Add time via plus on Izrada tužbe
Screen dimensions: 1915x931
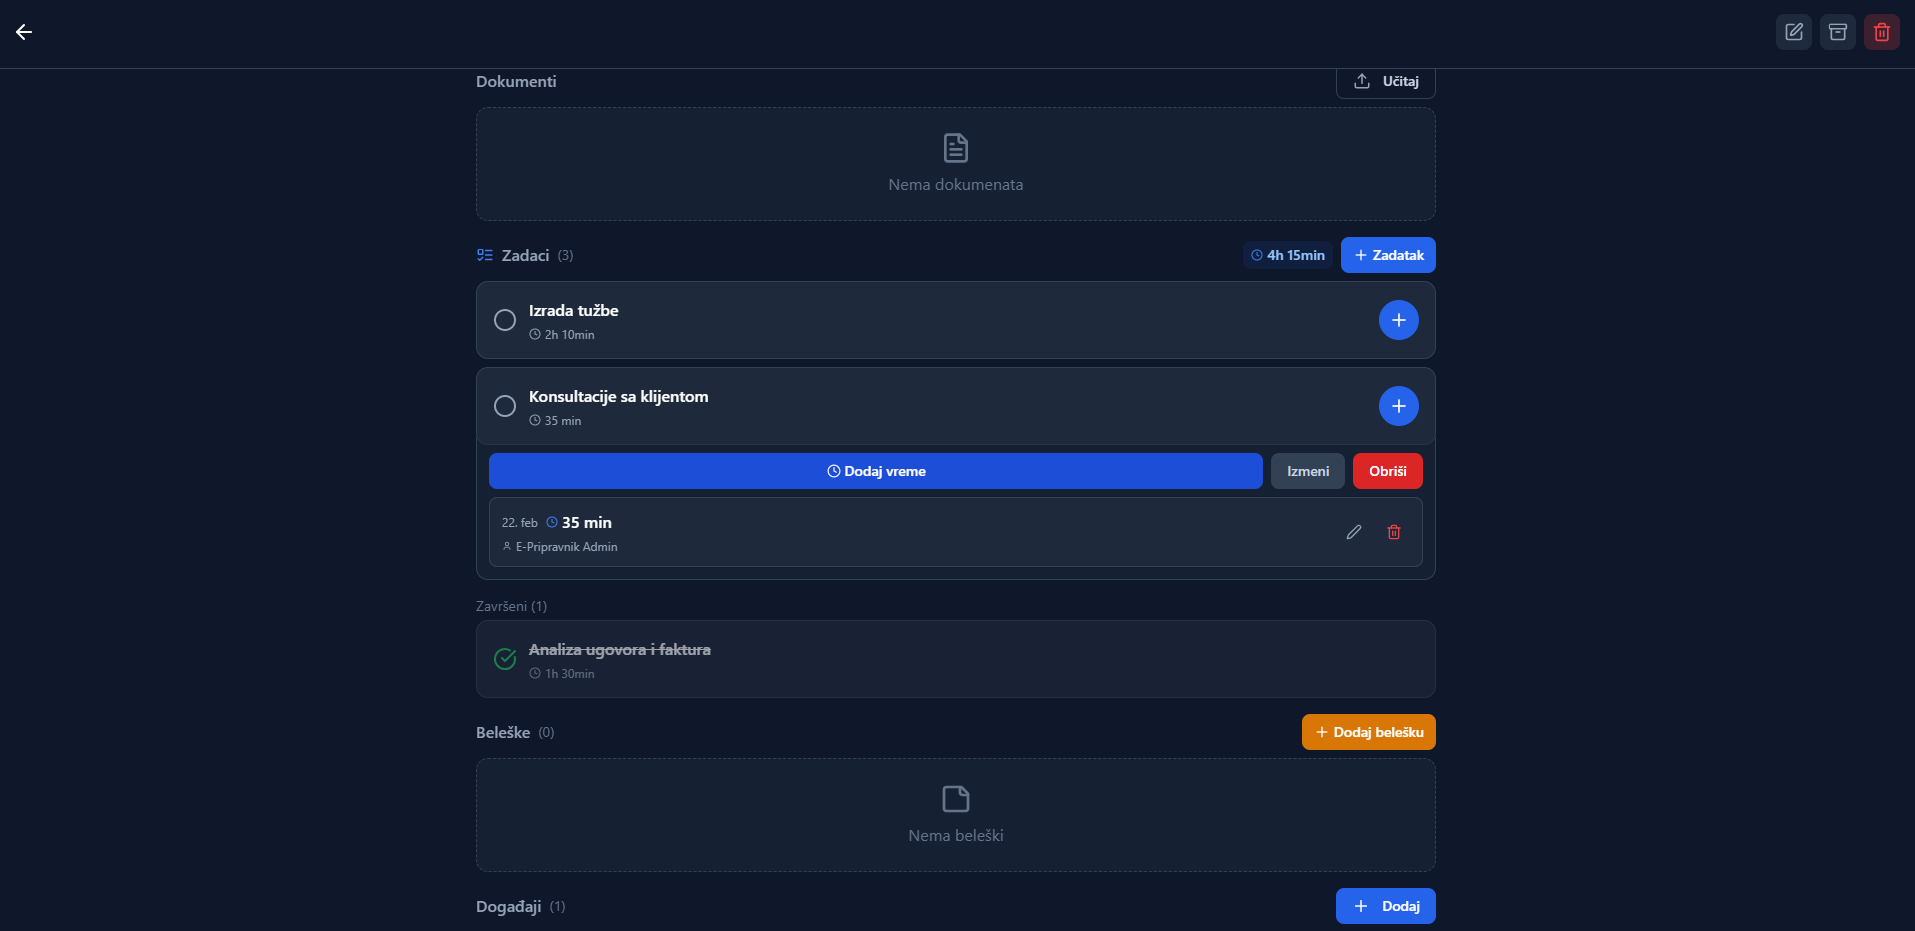click(1398, 320)
